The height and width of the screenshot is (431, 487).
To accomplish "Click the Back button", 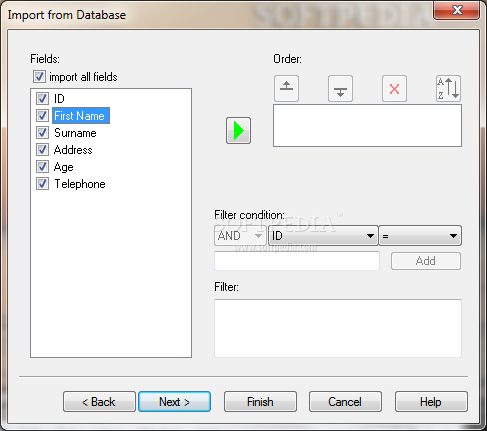I will [x=99, y=402].
